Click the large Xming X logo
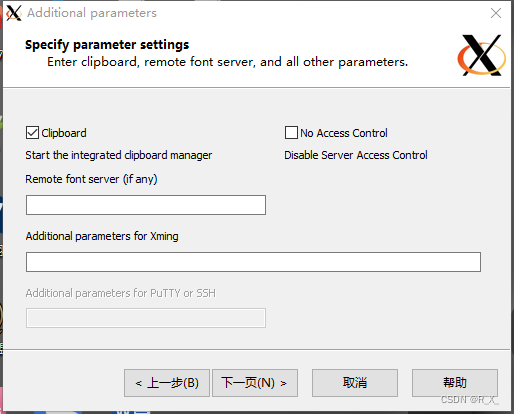The image size is (514, 414). pos(482,55)
